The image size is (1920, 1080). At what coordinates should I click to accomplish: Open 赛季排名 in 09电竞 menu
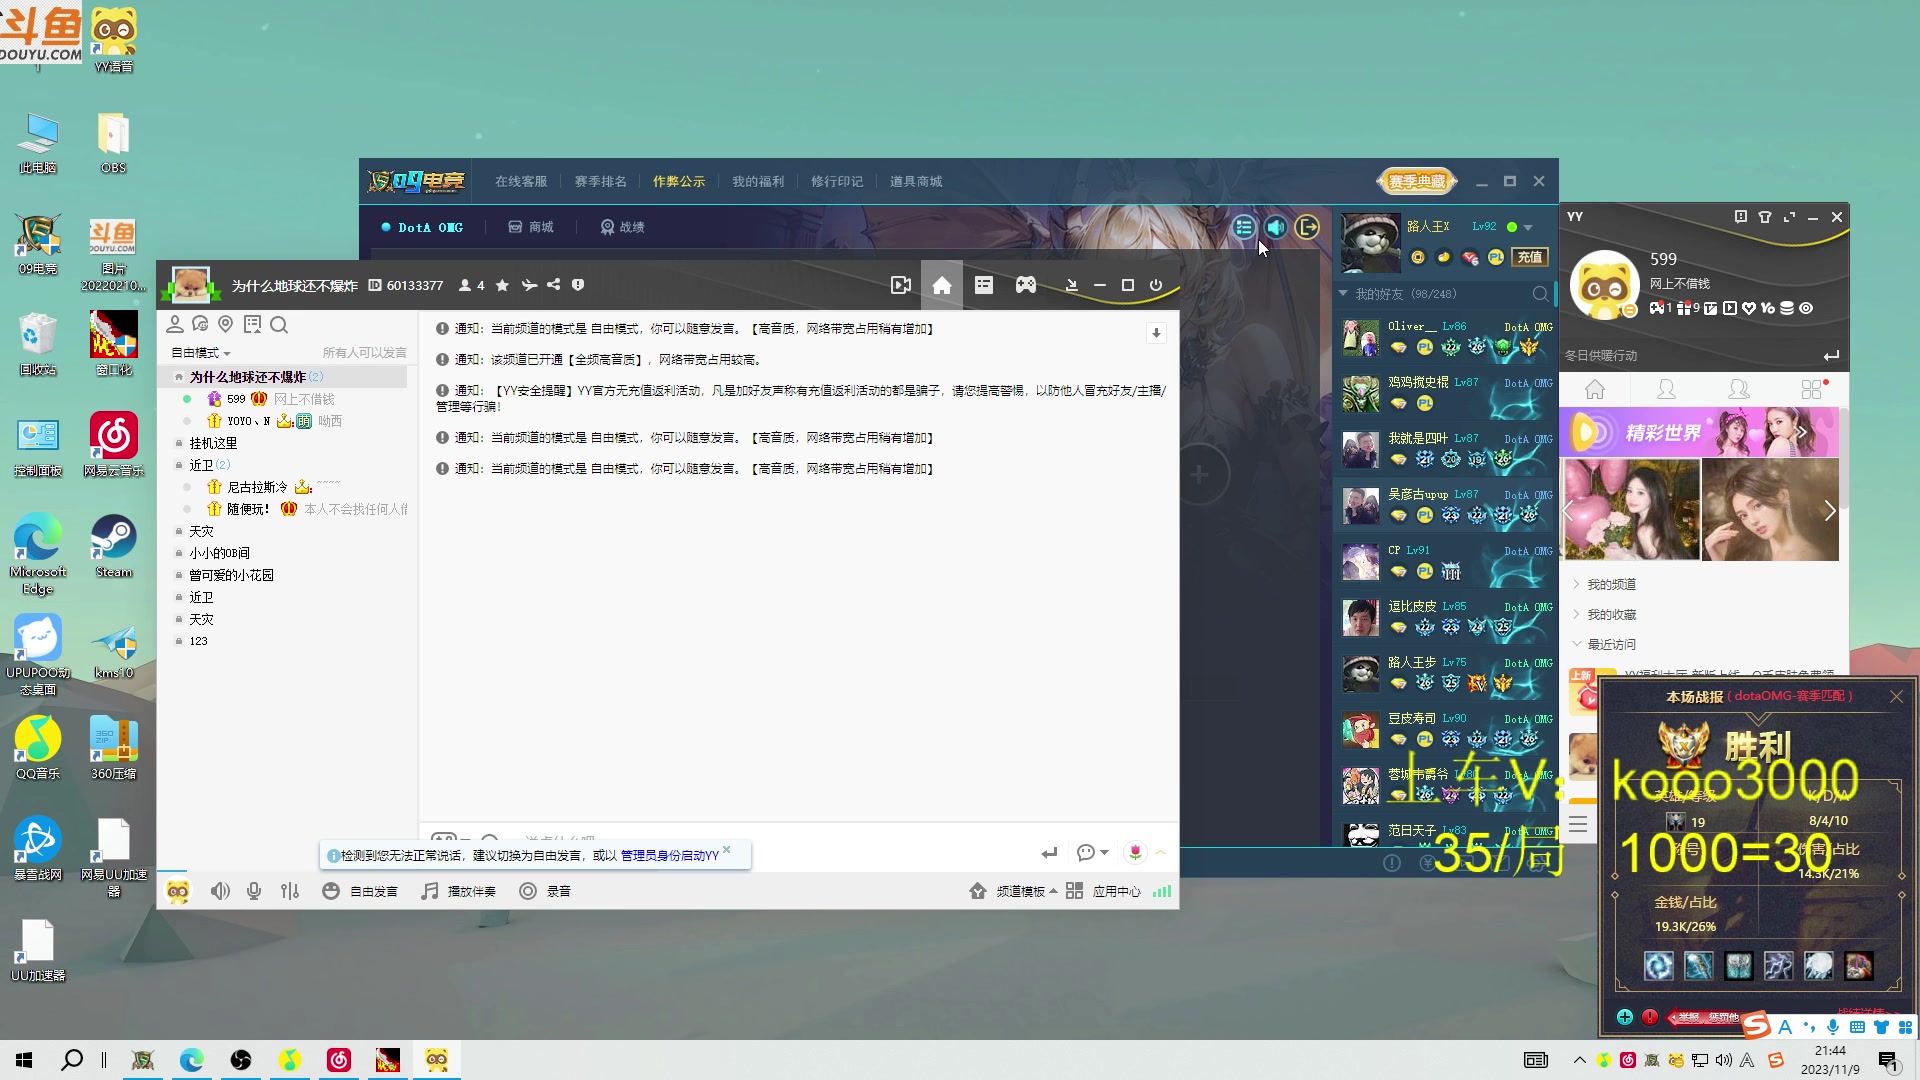tap(600, 182)
